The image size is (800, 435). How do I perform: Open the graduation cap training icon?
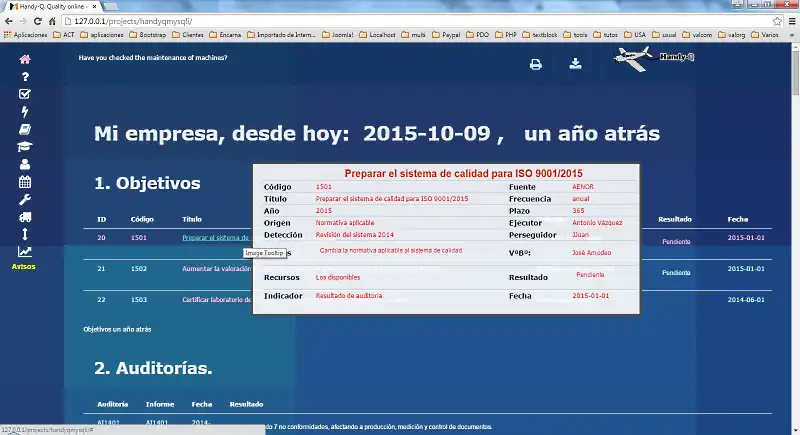click(24, 147)
